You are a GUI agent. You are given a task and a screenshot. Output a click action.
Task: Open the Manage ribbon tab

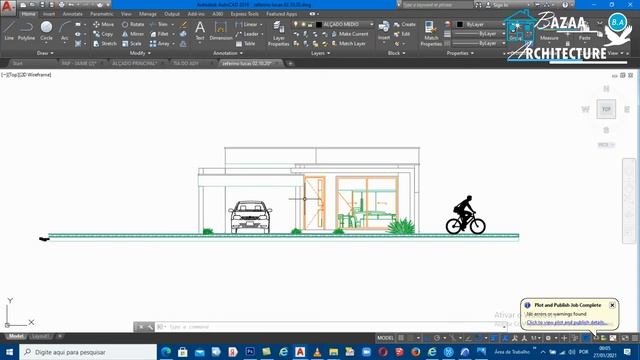[x=147, y=14]
